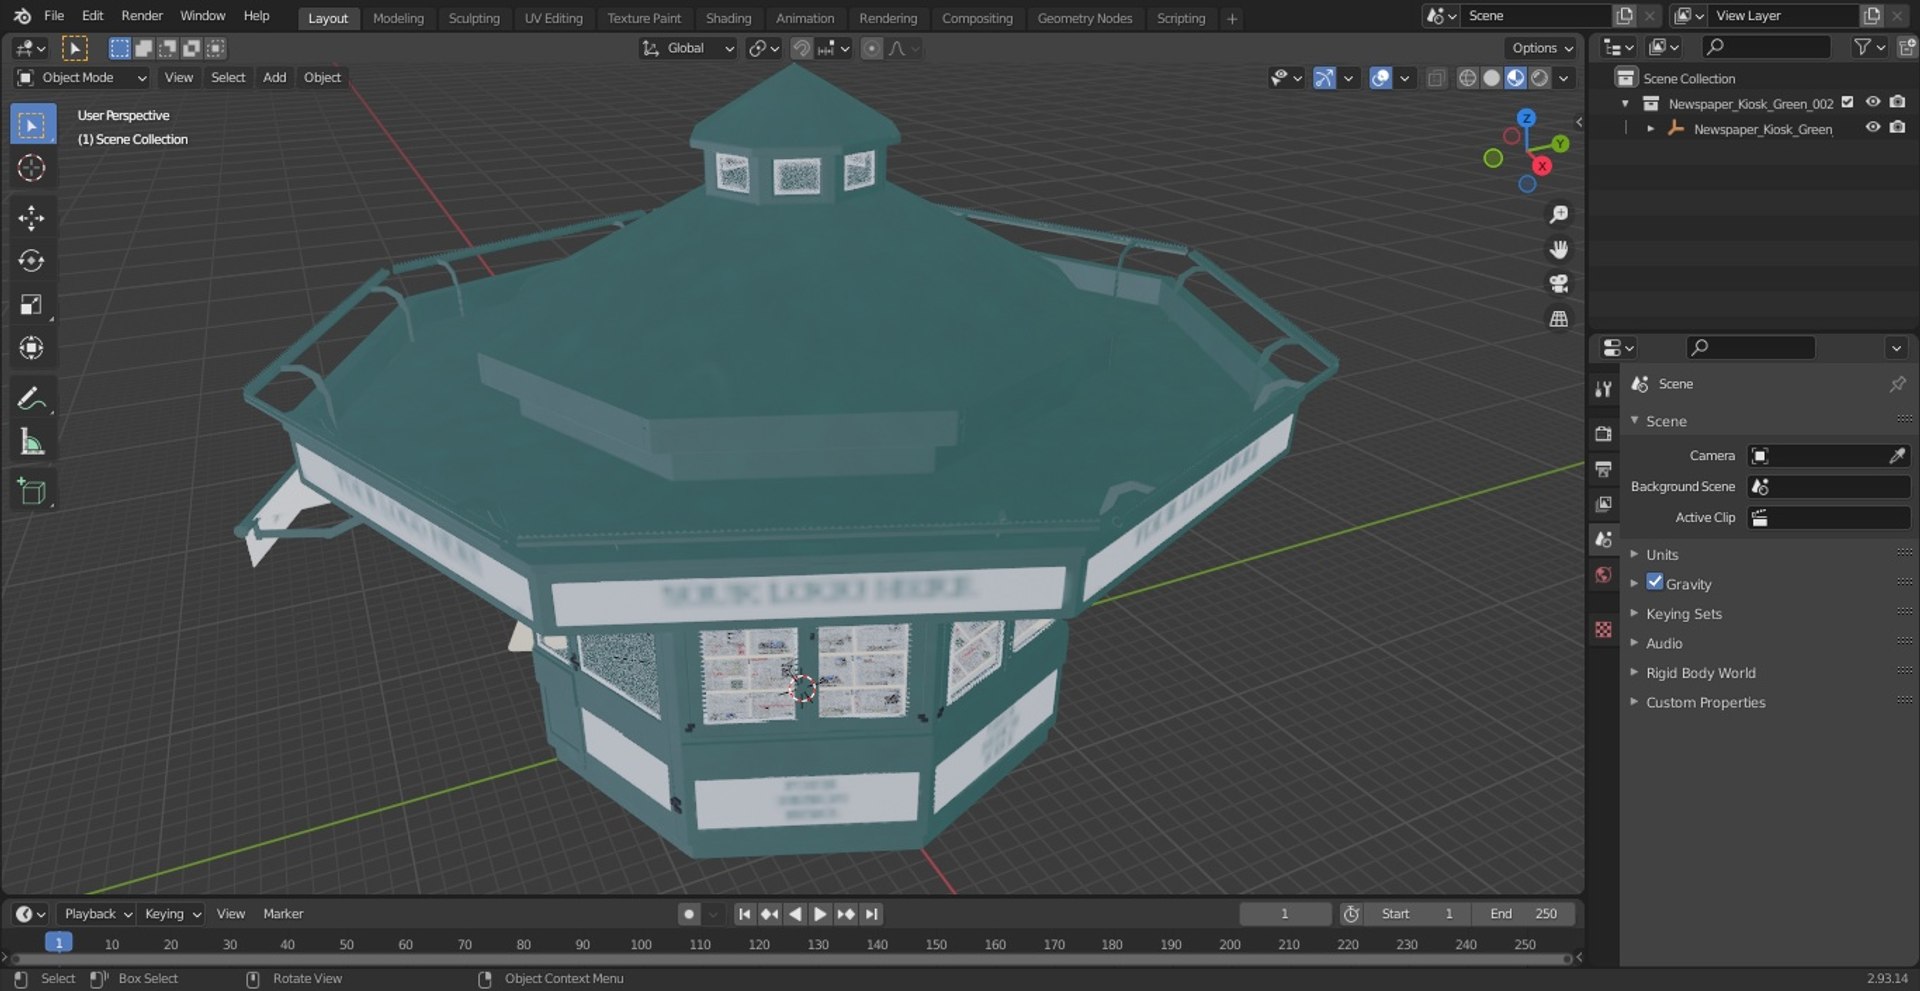Switch to the Geometry Nodes workspace tab

[1085, 18]
